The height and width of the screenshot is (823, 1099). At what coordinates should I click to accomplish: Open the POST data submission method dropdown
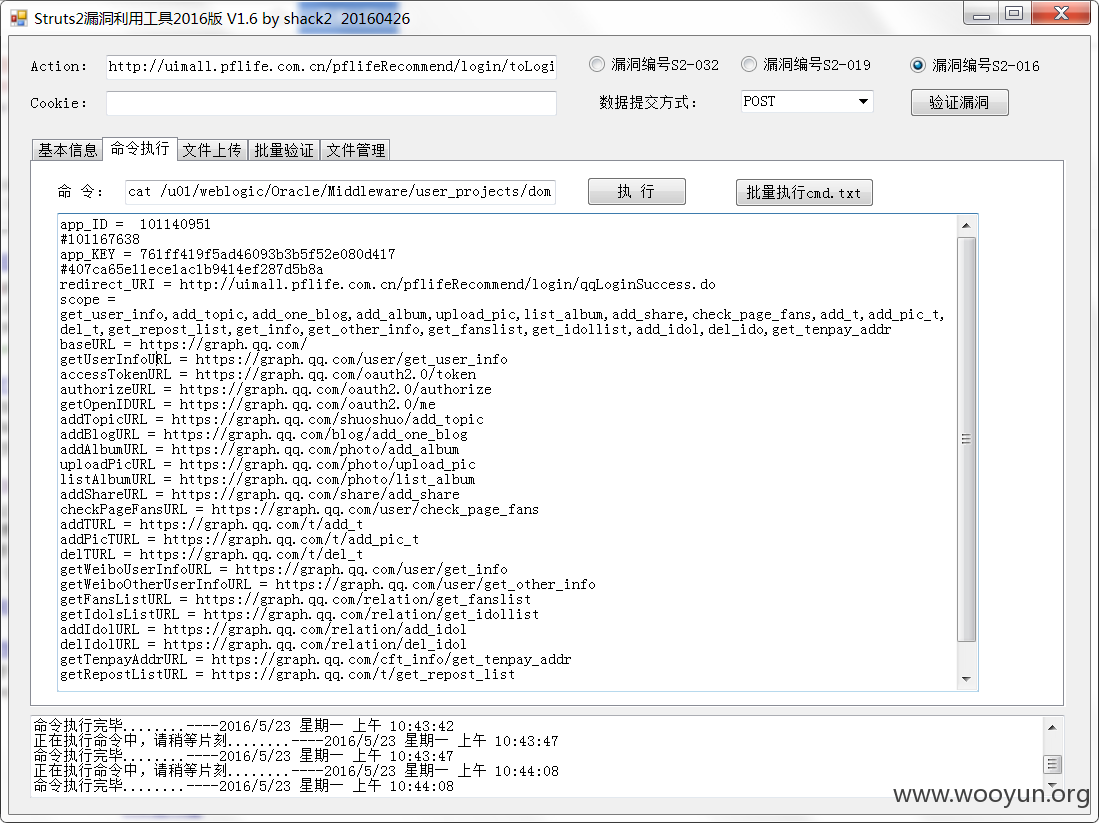tap(807, 102)
